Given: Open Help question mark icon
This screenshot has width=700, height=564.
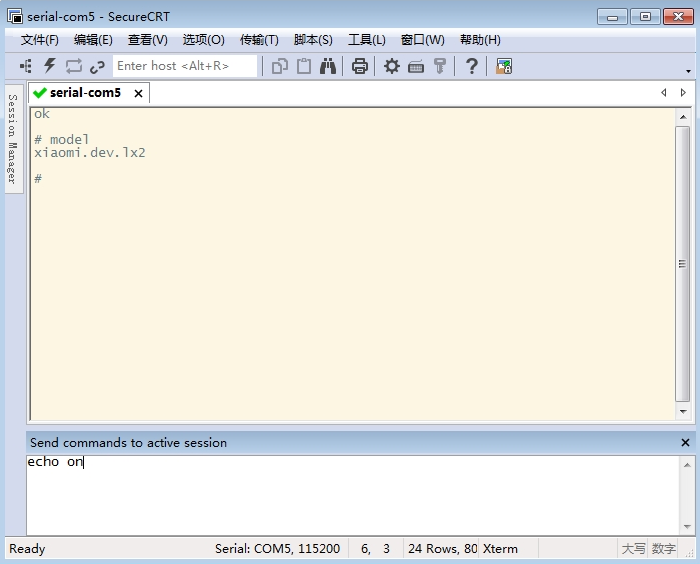Looking at the screenshot, I should pyautogui.click(x=472, y=67).
